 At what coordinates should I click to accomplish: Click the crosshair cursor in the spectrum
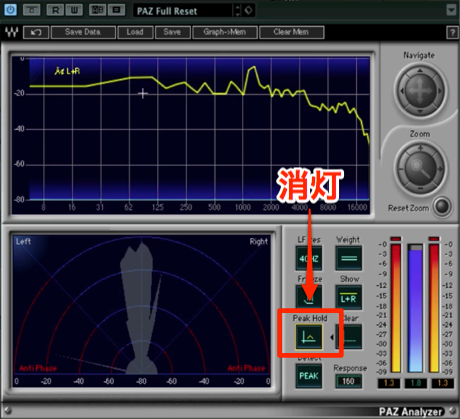(x=143, y=93)
